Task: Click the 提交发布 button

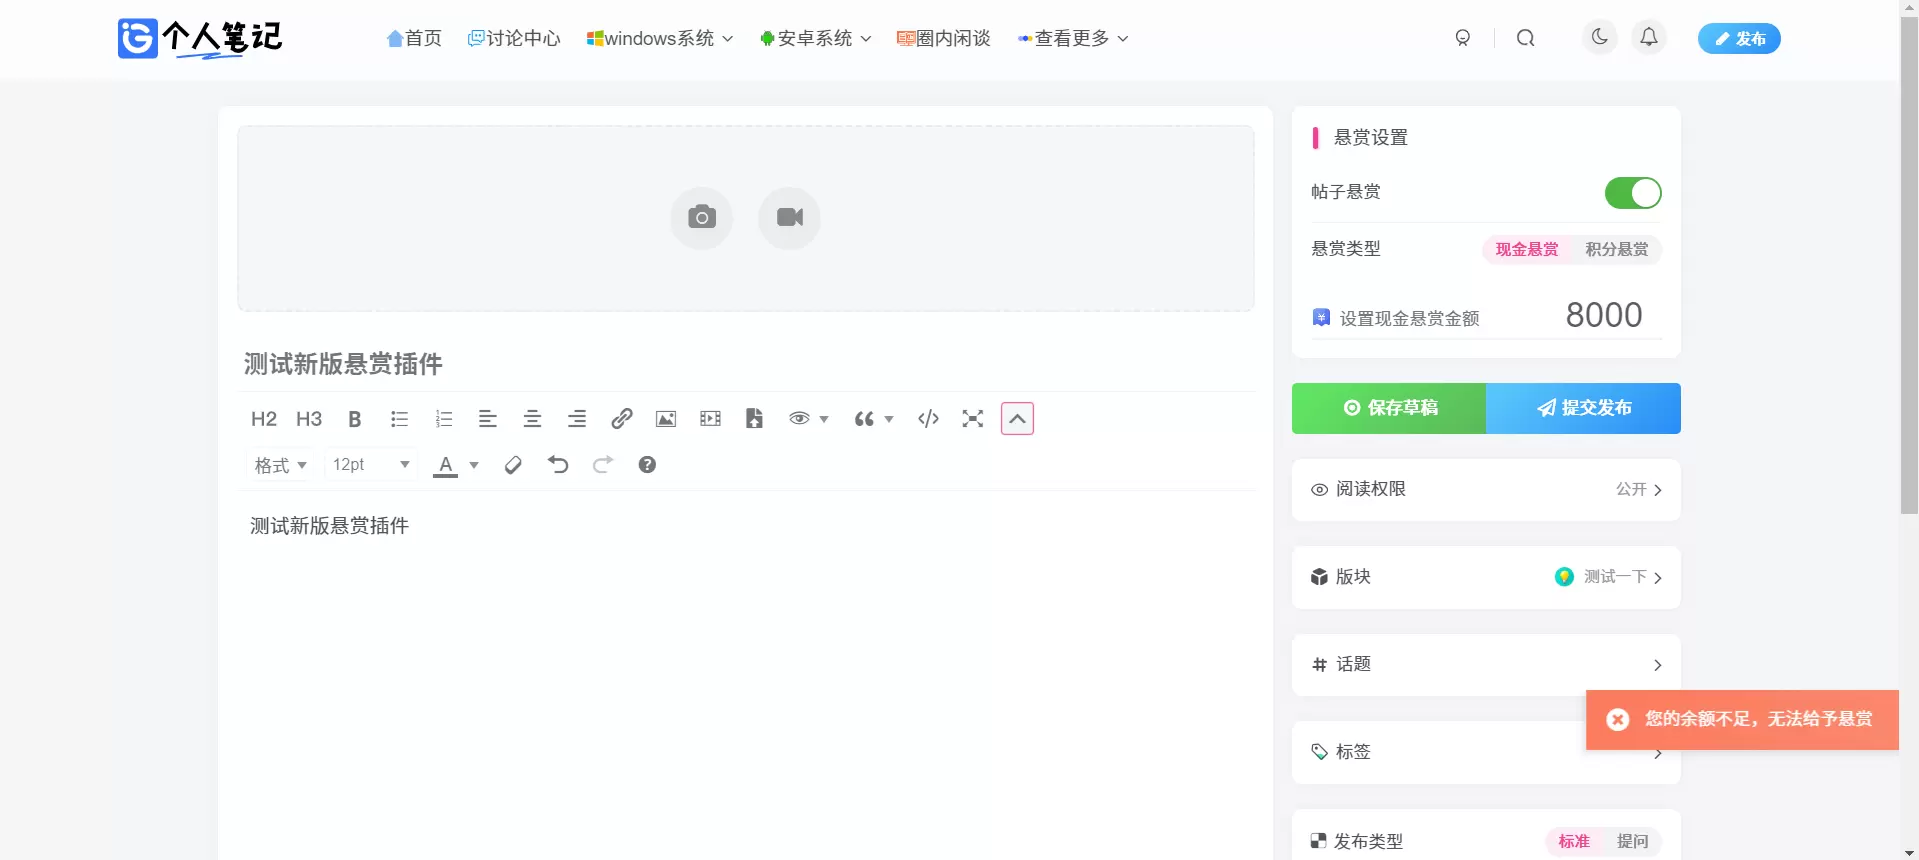Action: 1583,408
